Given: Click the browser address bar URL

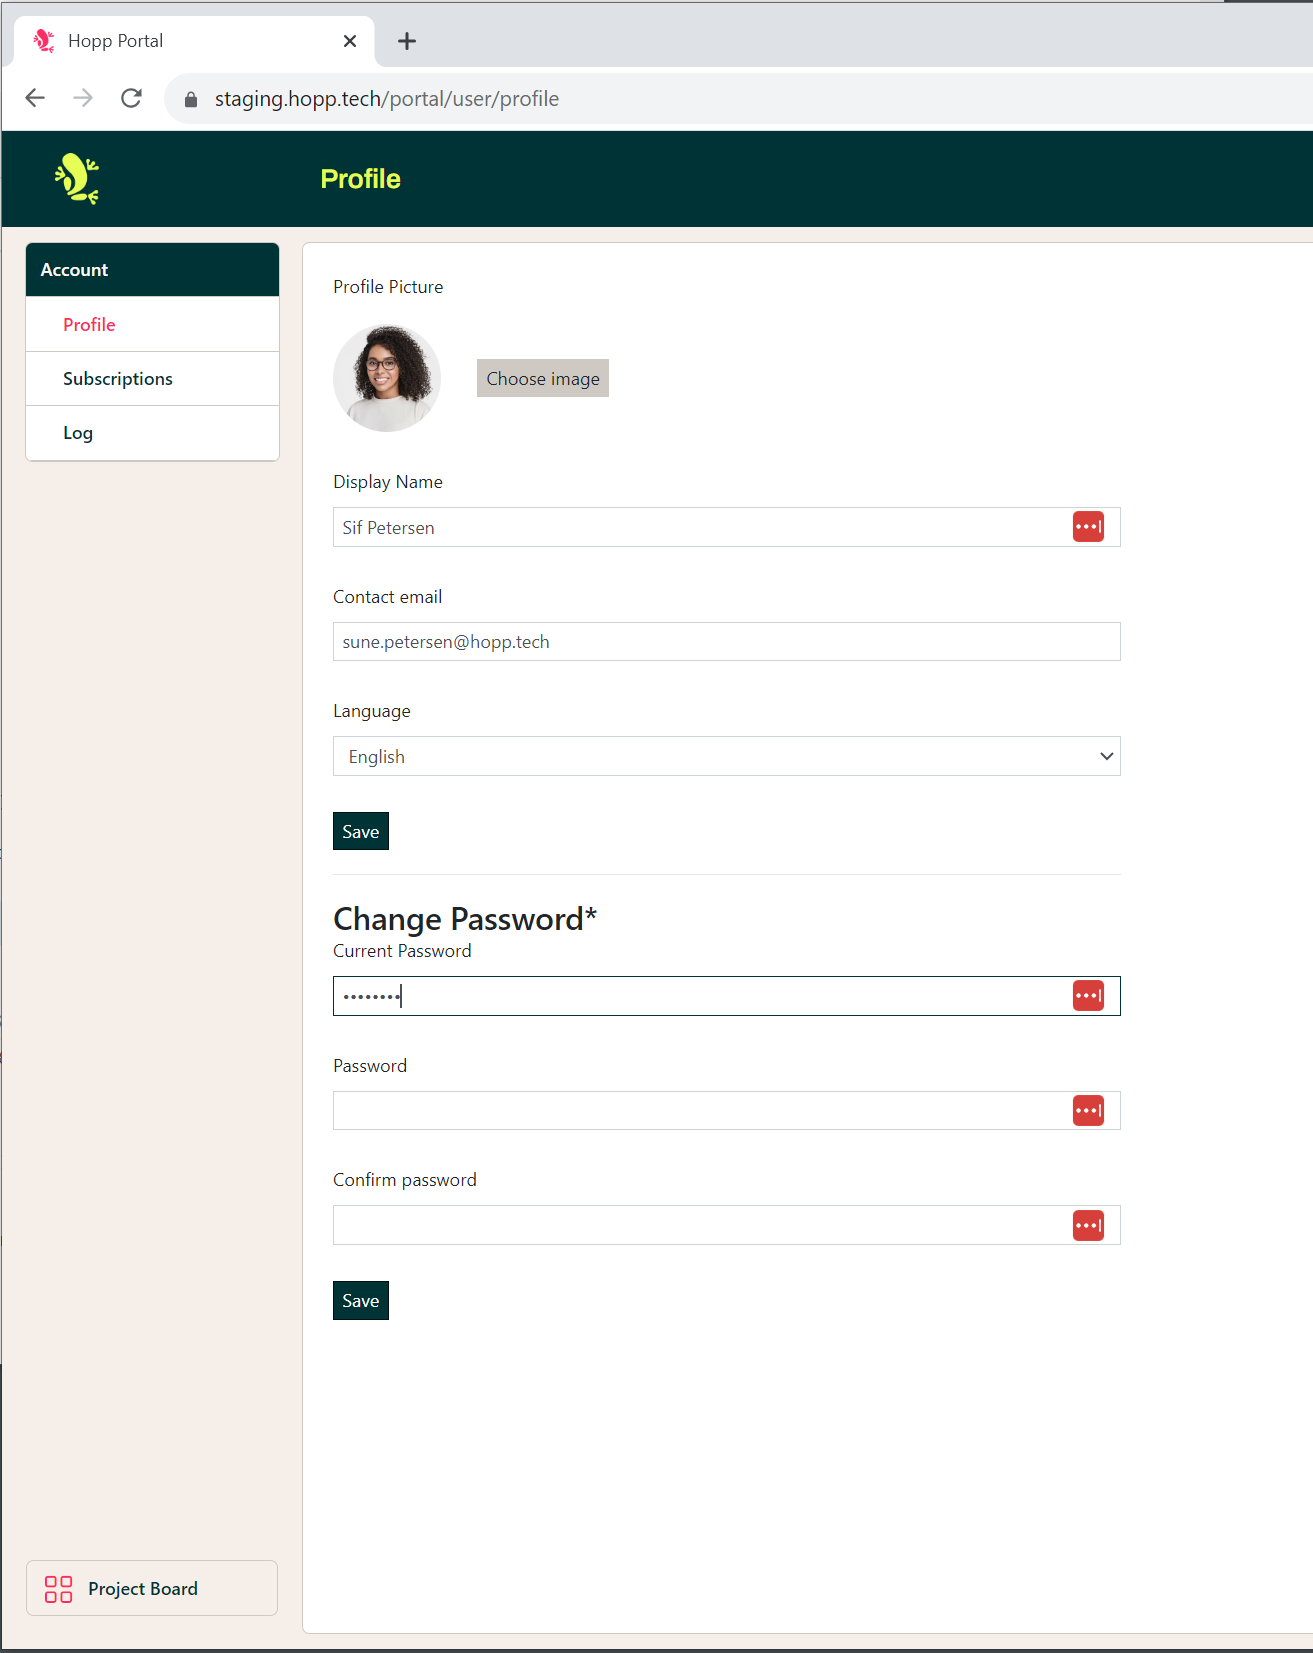Looking at the screenshot, I should [387, 99].
